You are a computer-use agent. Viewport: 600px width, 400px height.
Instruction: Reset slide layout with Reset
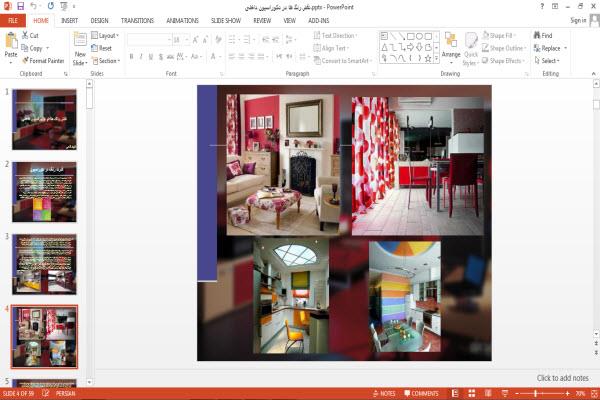click(102, 48)
